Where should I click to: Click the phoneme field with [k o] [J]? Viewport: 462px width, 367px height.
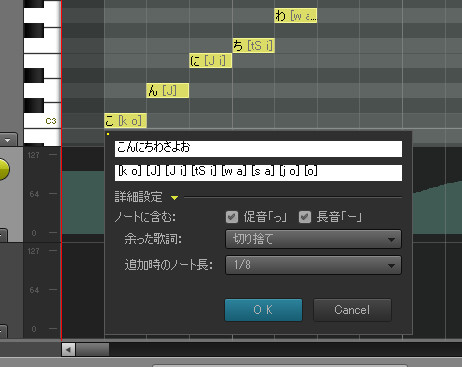coord(258,173)
